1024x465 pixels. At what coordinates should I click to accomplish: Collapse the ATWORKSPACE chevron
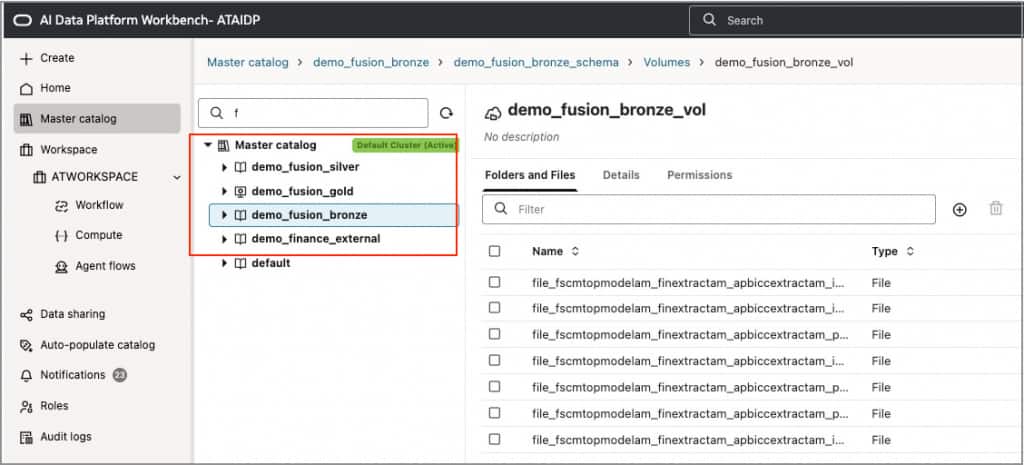coord(177,177)
